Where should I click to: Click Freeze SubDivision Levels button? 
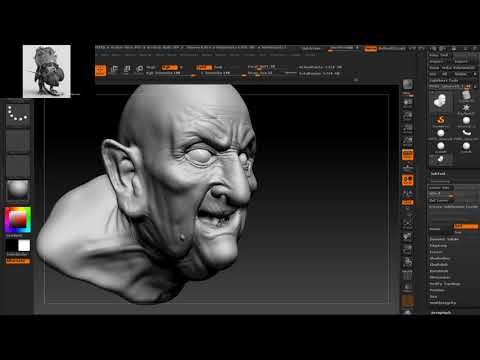click(x=454, y=207)
